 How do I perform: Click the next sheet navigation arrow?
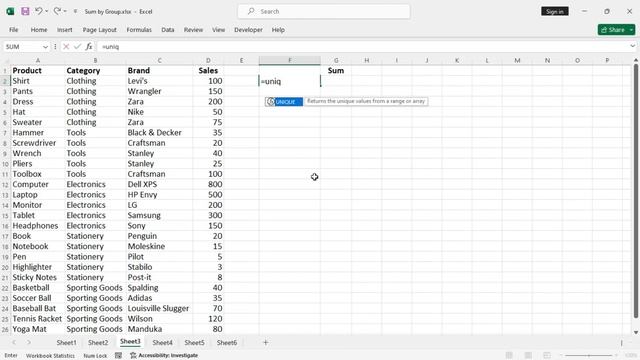click(x=29, y=342)
